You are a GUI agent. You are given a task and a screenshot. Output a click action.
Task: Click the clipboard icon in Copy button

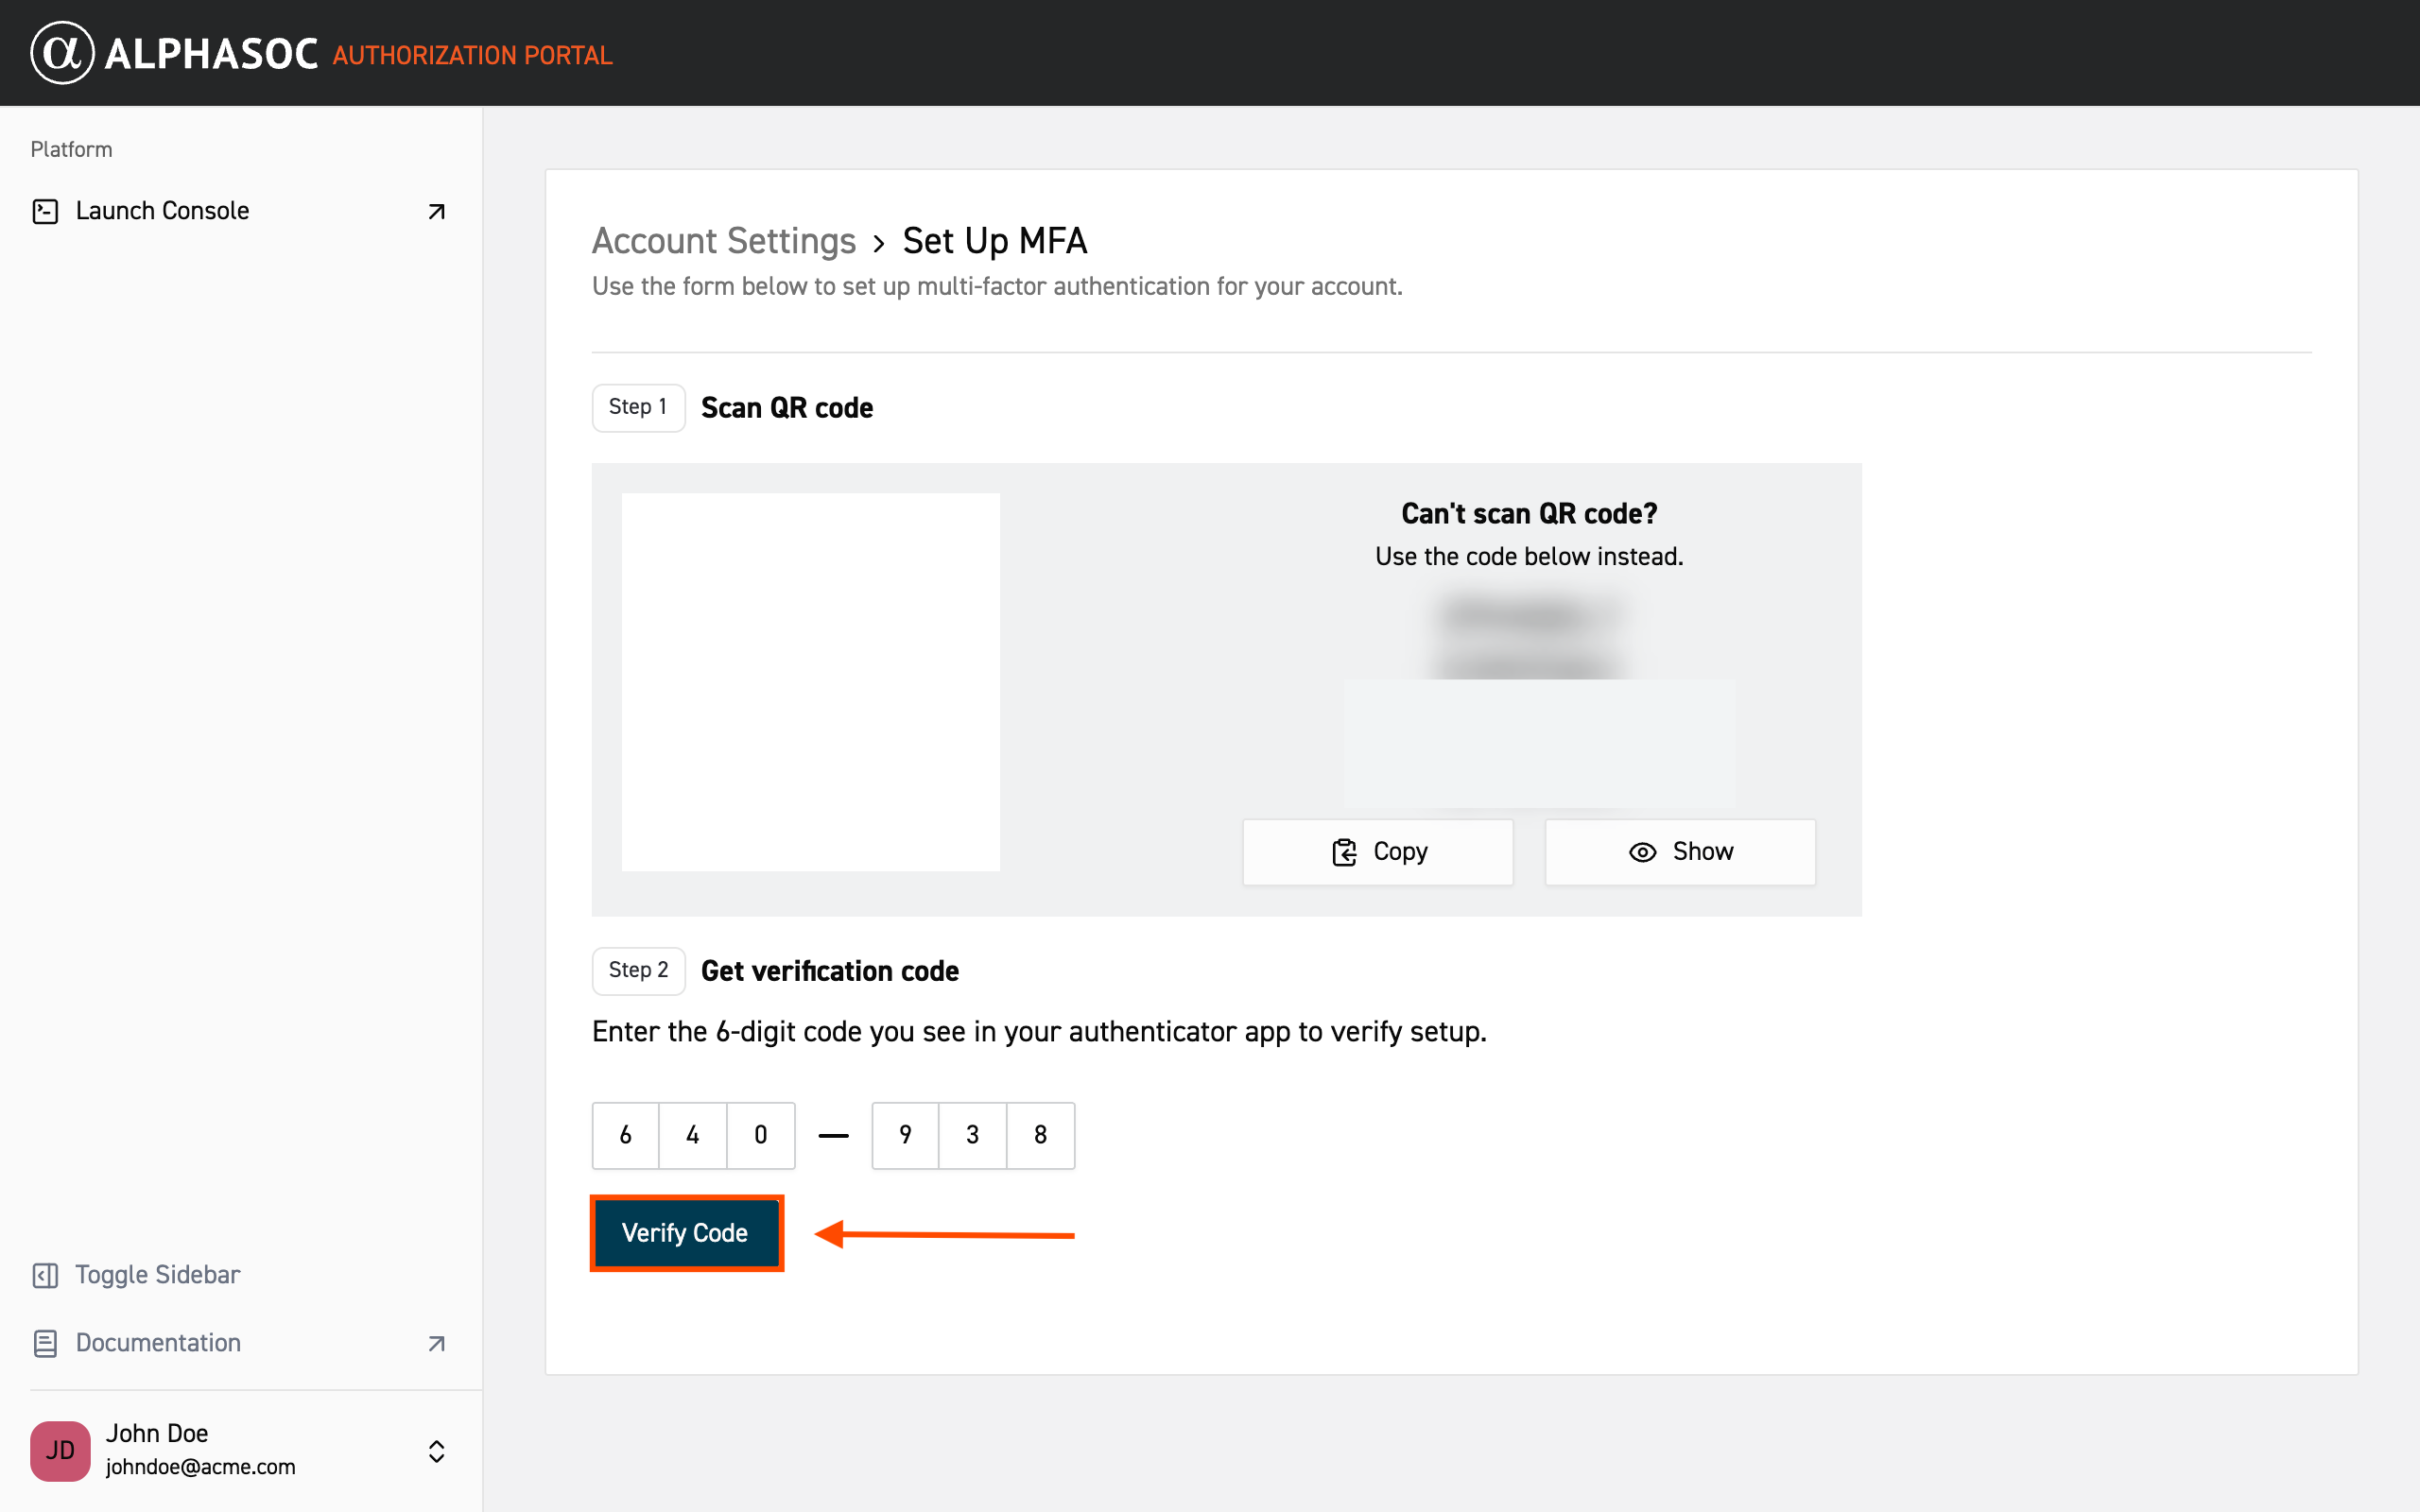tap(1344, 852)
